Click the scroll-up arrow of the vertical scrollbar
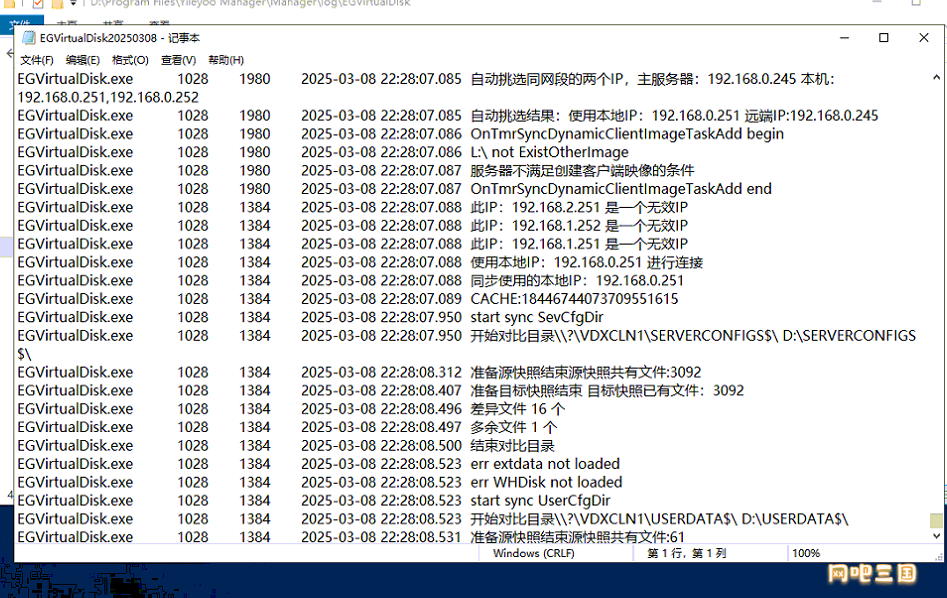This screenshot has height=598, width=947. [936, 77]
